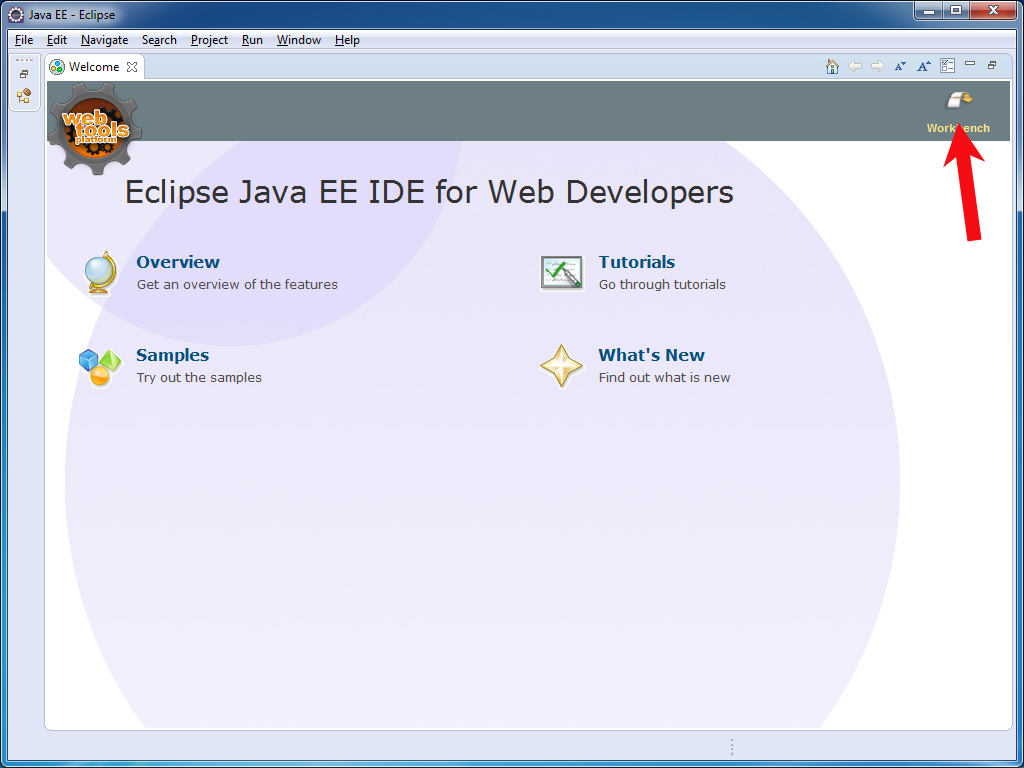Viewport: 1024px width, 768px height.
Task: Open the Run menu
Action: pos(252,40)
